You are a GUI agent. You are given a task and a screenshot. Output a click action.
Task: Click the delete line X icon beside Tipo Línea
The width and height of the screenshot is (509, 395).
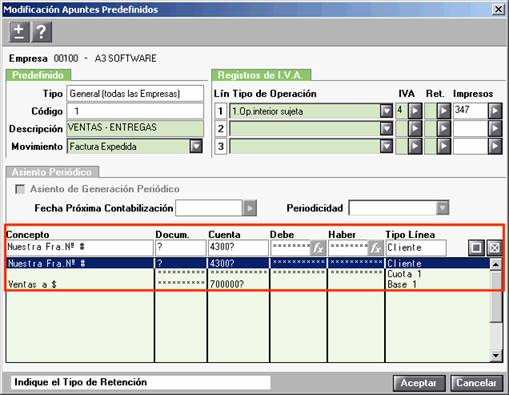tap(494, 248)
